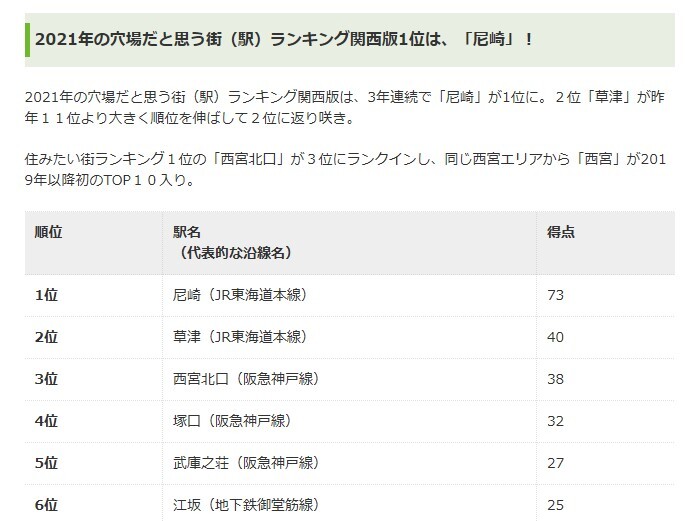Image resolution: width=685 pixels, height=521 pixels.
Task: Click the paragraph about 西宮北口 ranking third
Action: coord(345,169)
